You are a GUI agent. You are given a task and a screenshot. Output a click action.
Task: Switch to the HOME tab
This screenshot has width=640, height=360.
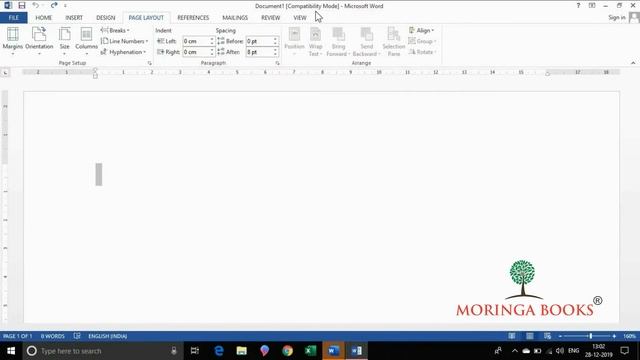point(43,18)
